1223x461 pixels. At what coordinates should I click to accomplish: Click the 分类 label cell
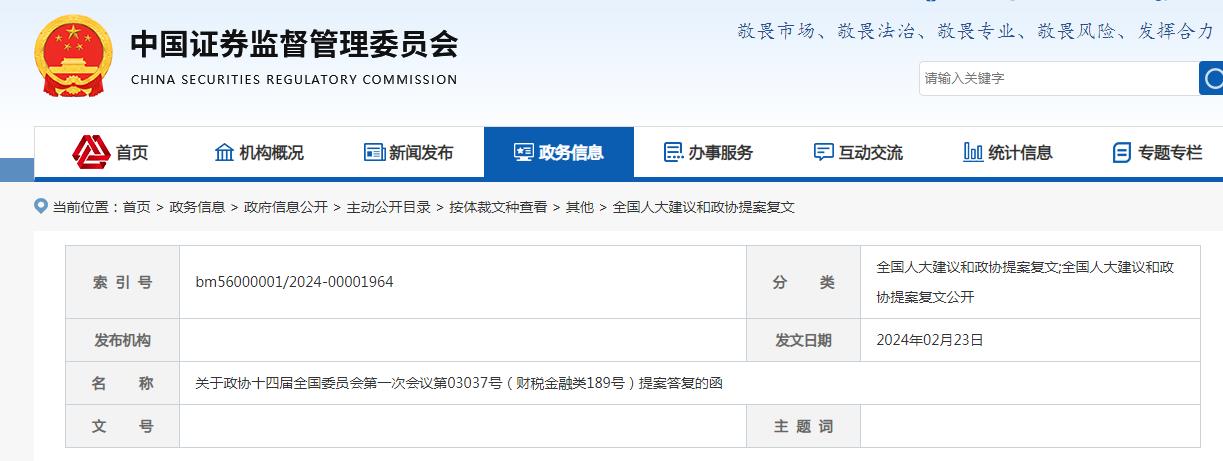coord(803,282)
